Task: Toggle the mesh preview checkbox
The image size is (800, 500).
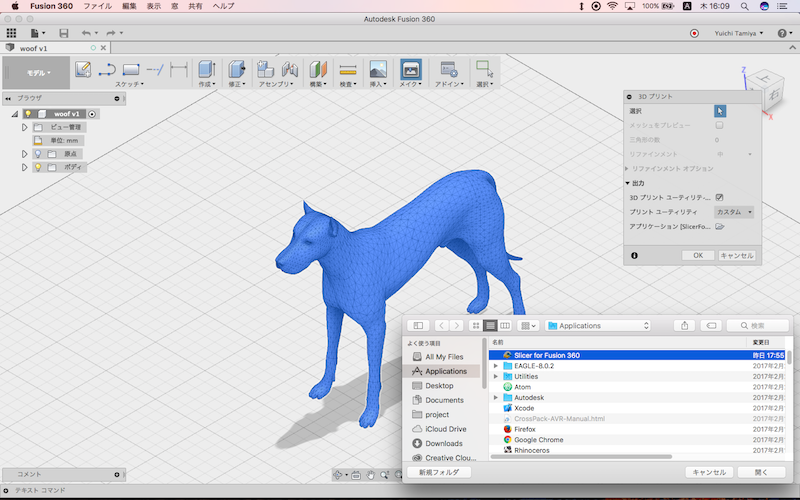Action: pos(719,125)
